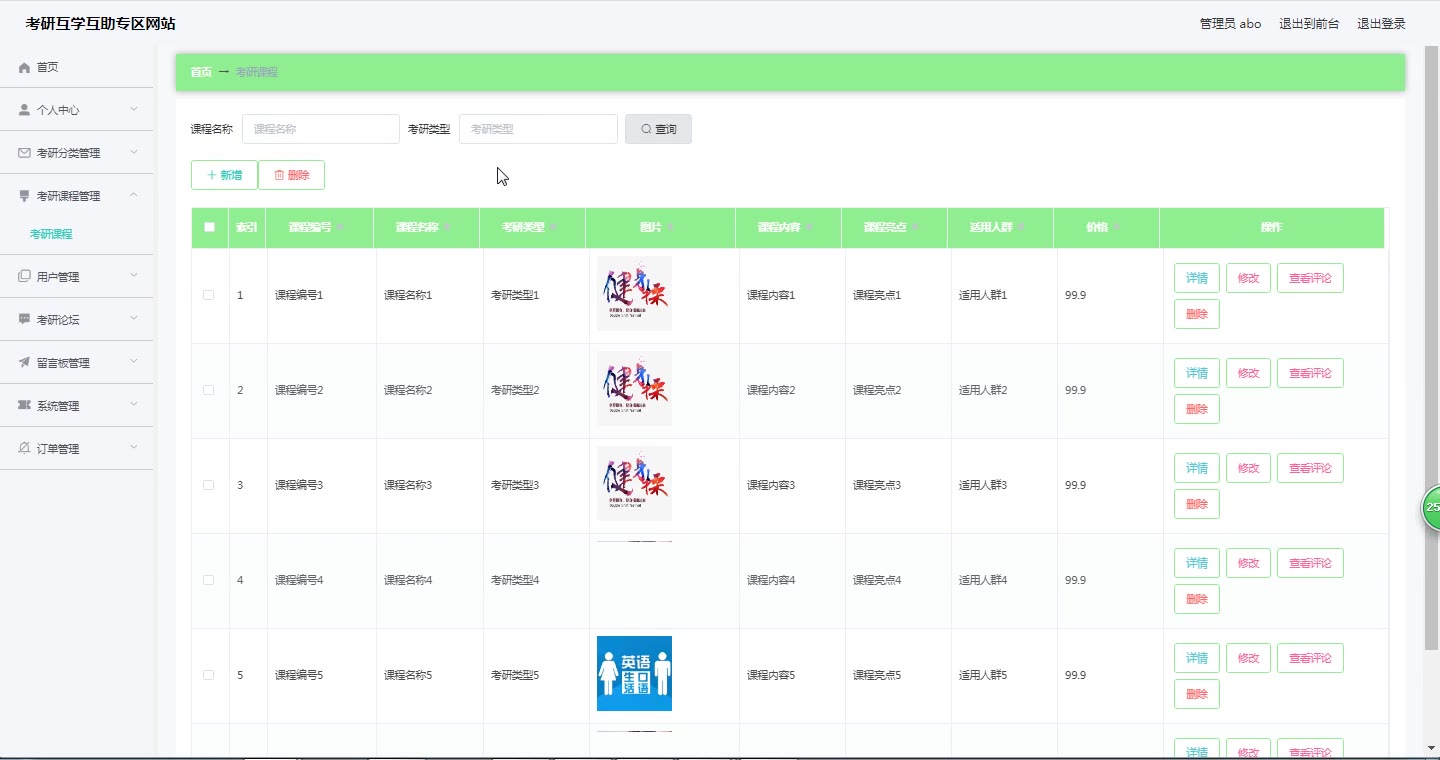Open 详情 for row 课程名称4
The height and width of the screenshot is (760, 1440).
(1197, 563)
